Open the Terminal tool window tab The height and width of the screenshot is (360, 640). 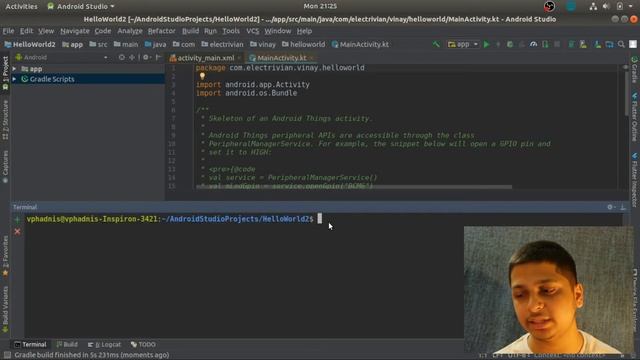click(x=30, y=344)
